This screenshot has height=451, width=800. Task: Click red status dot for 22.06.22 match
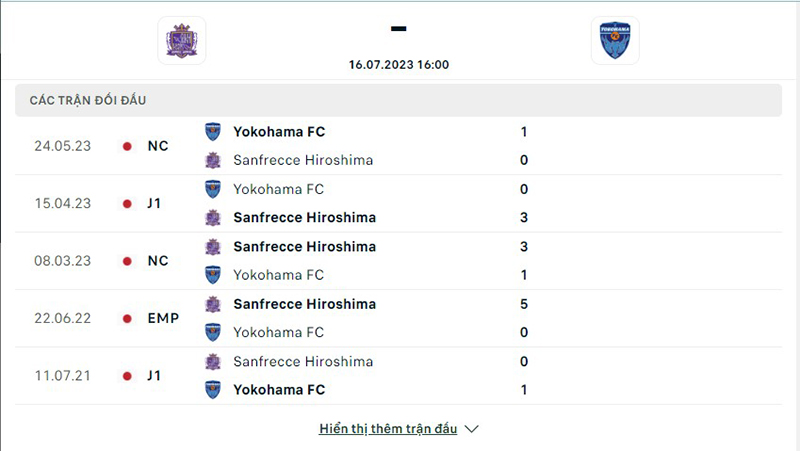(x=127, y=319)
